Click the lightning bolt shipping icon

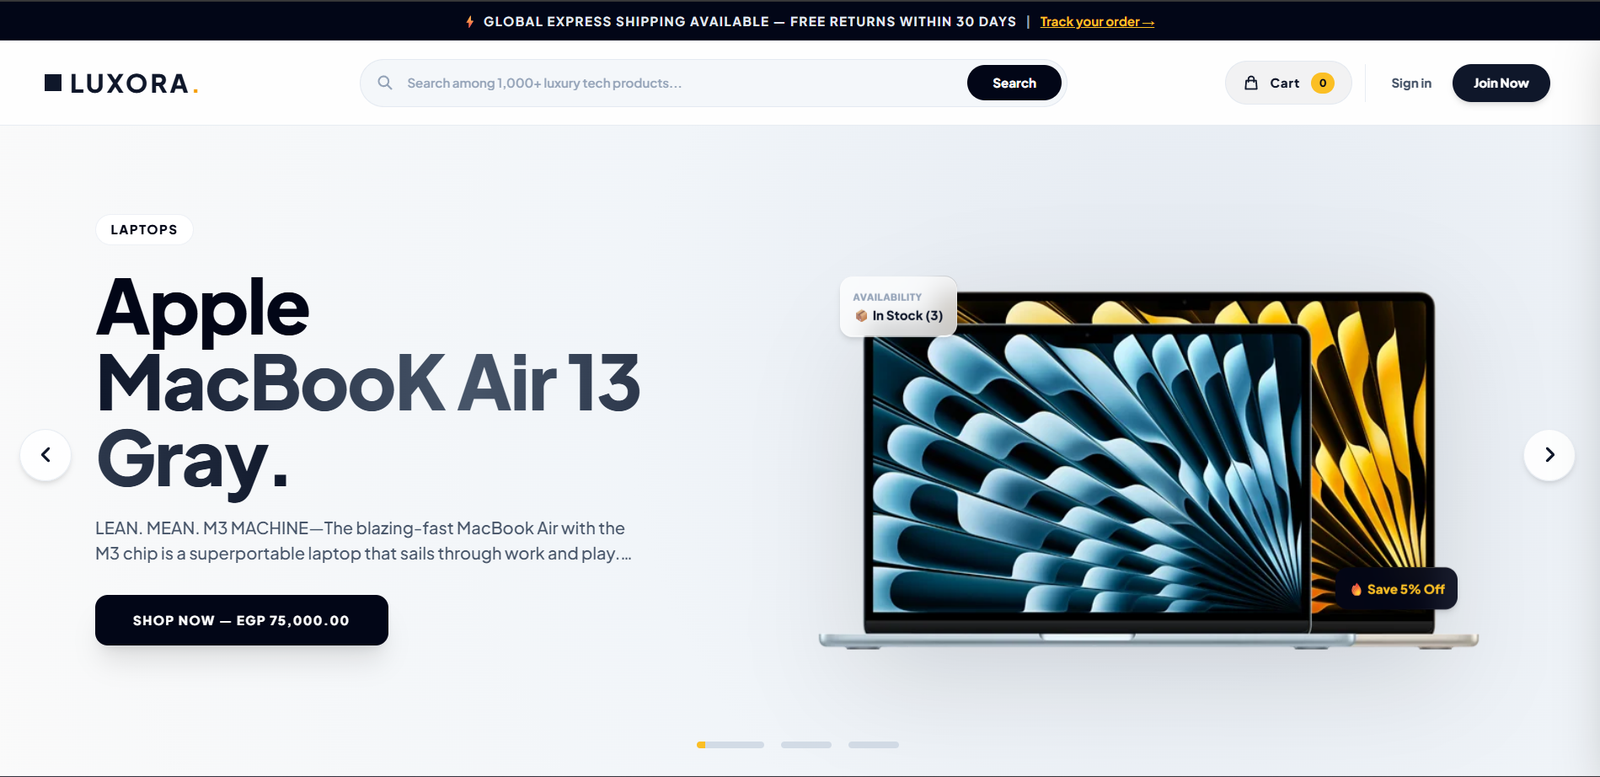coord(470,21)
